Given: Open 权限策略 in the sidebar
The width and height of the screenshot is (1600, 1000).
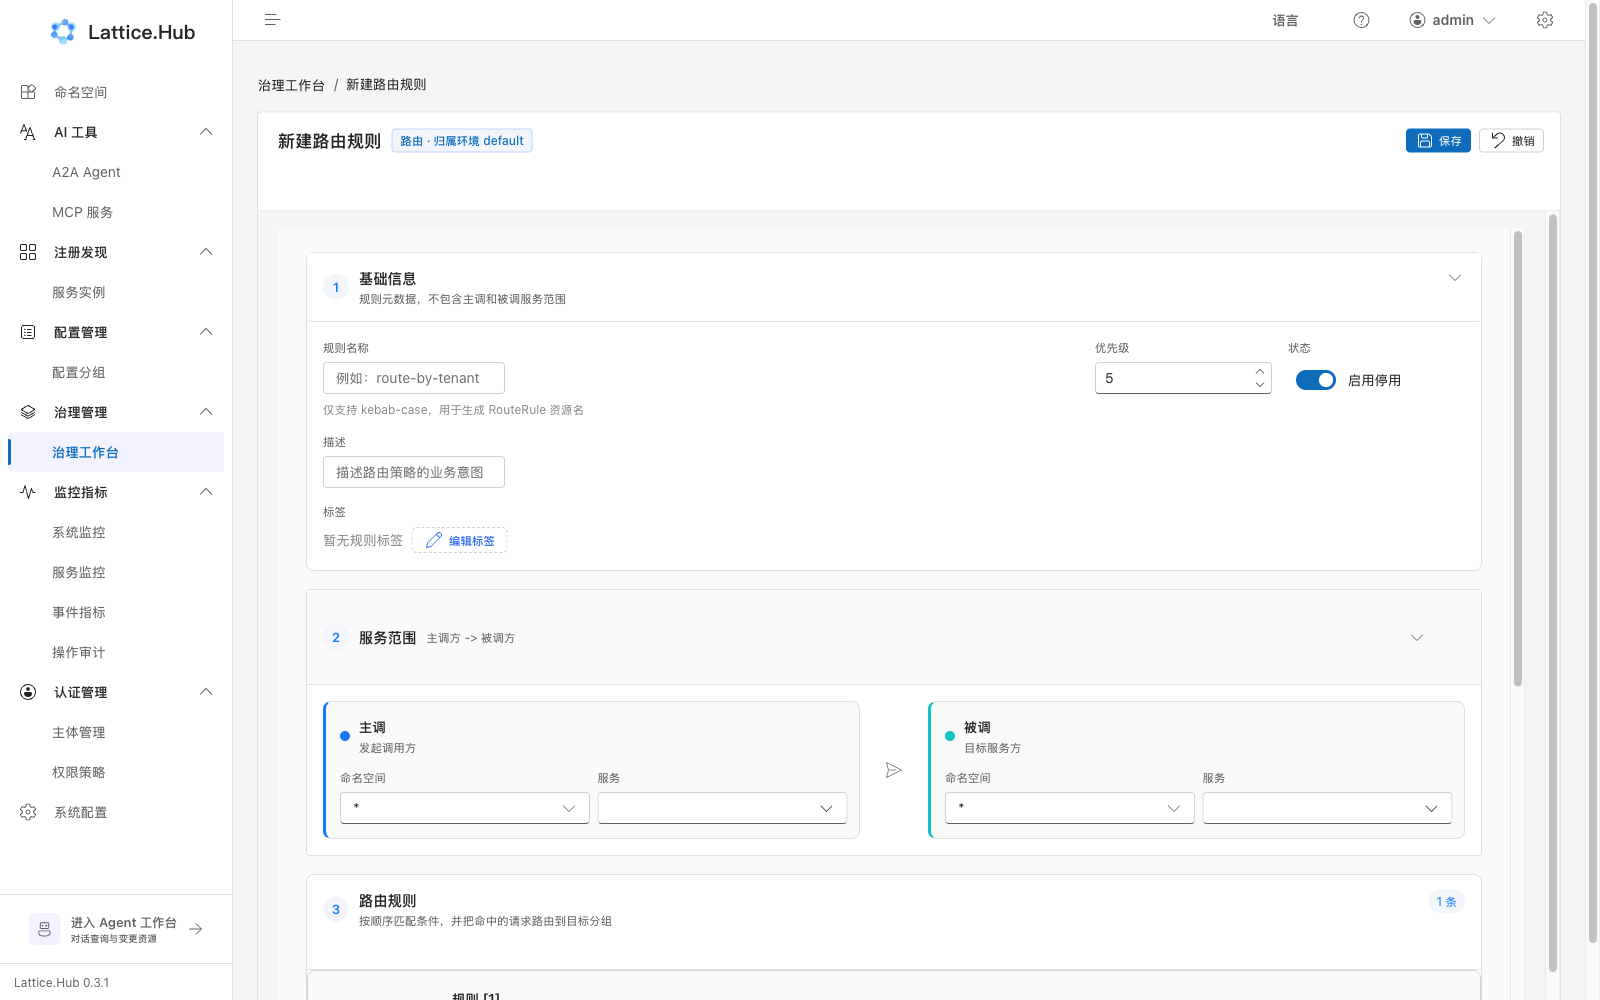Looking at the screenshot, I should click(x=116, y=772).
